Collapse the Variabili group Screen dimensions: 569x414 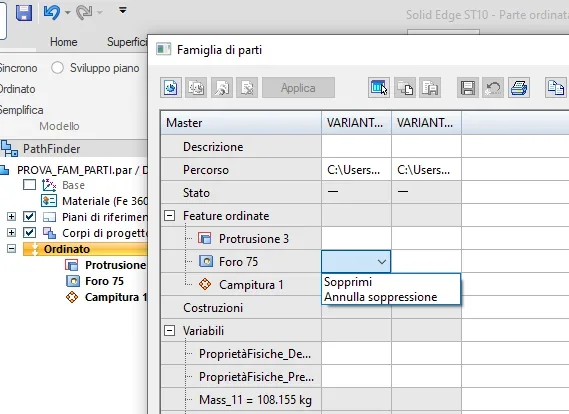(x=169, y=331)
